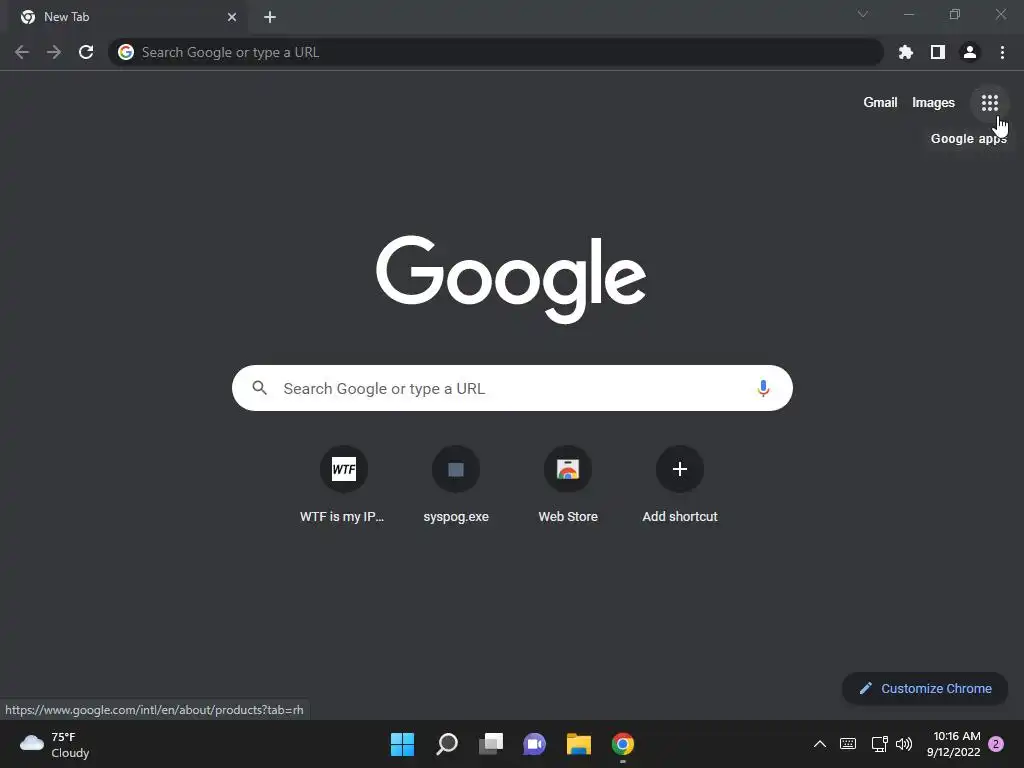The width and height of the screenshot is (1024, 768).
Task: Toggle the side panel icon
Action: pyautogui.click(x=938, y=52)
